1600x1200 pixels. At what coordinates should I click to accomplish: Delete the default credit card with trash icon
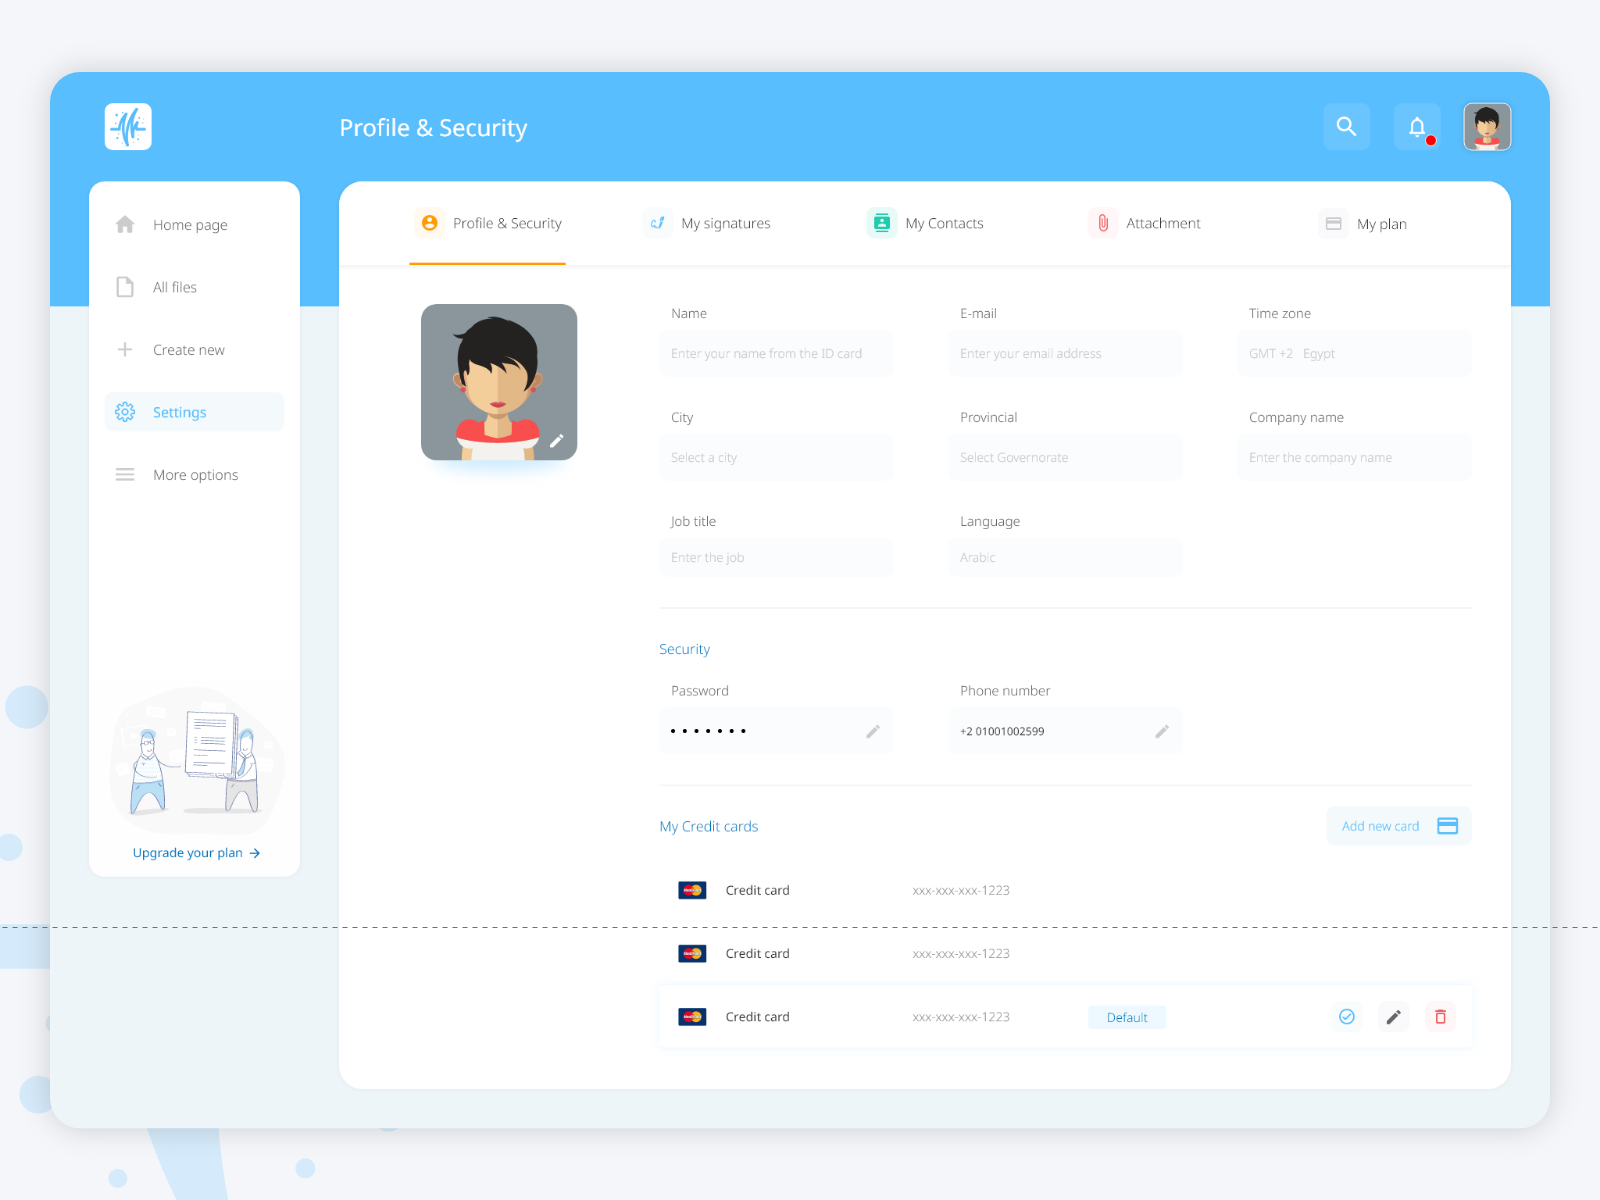click(x=1440, y=1016)
